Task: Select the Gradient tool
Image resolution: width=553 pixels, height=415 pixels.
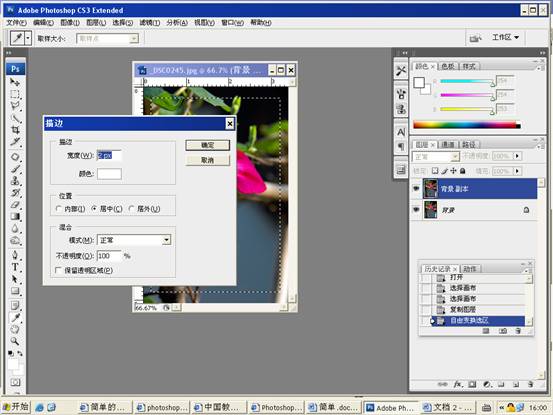Action: [15, 216]
